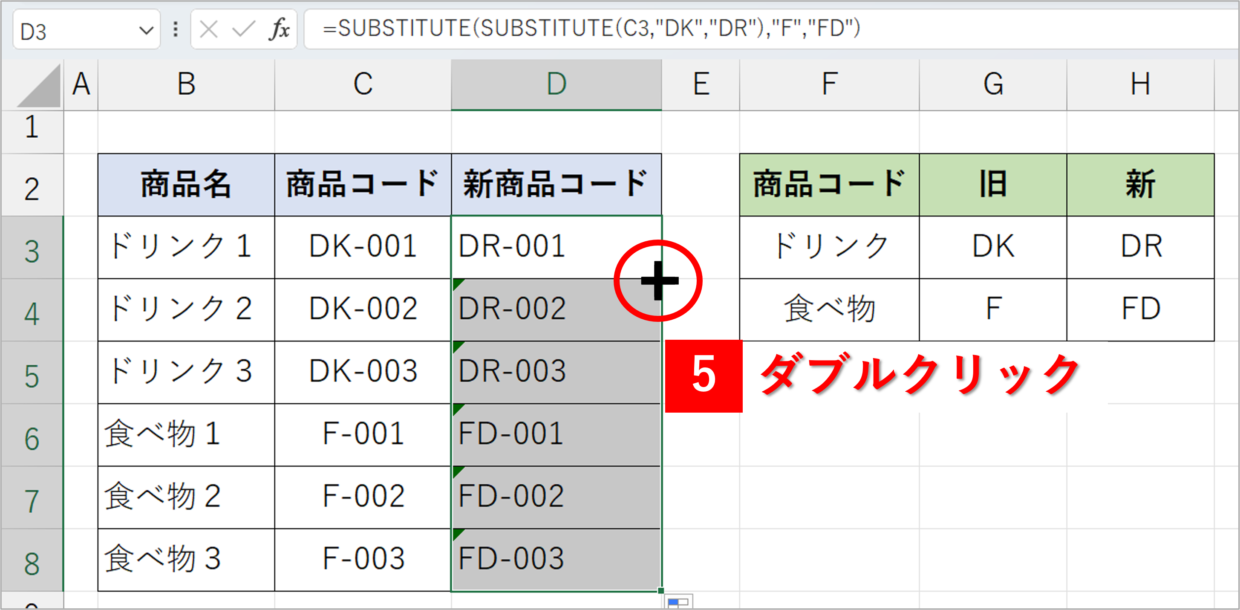
Task: Select column E header
Action: 700,86
